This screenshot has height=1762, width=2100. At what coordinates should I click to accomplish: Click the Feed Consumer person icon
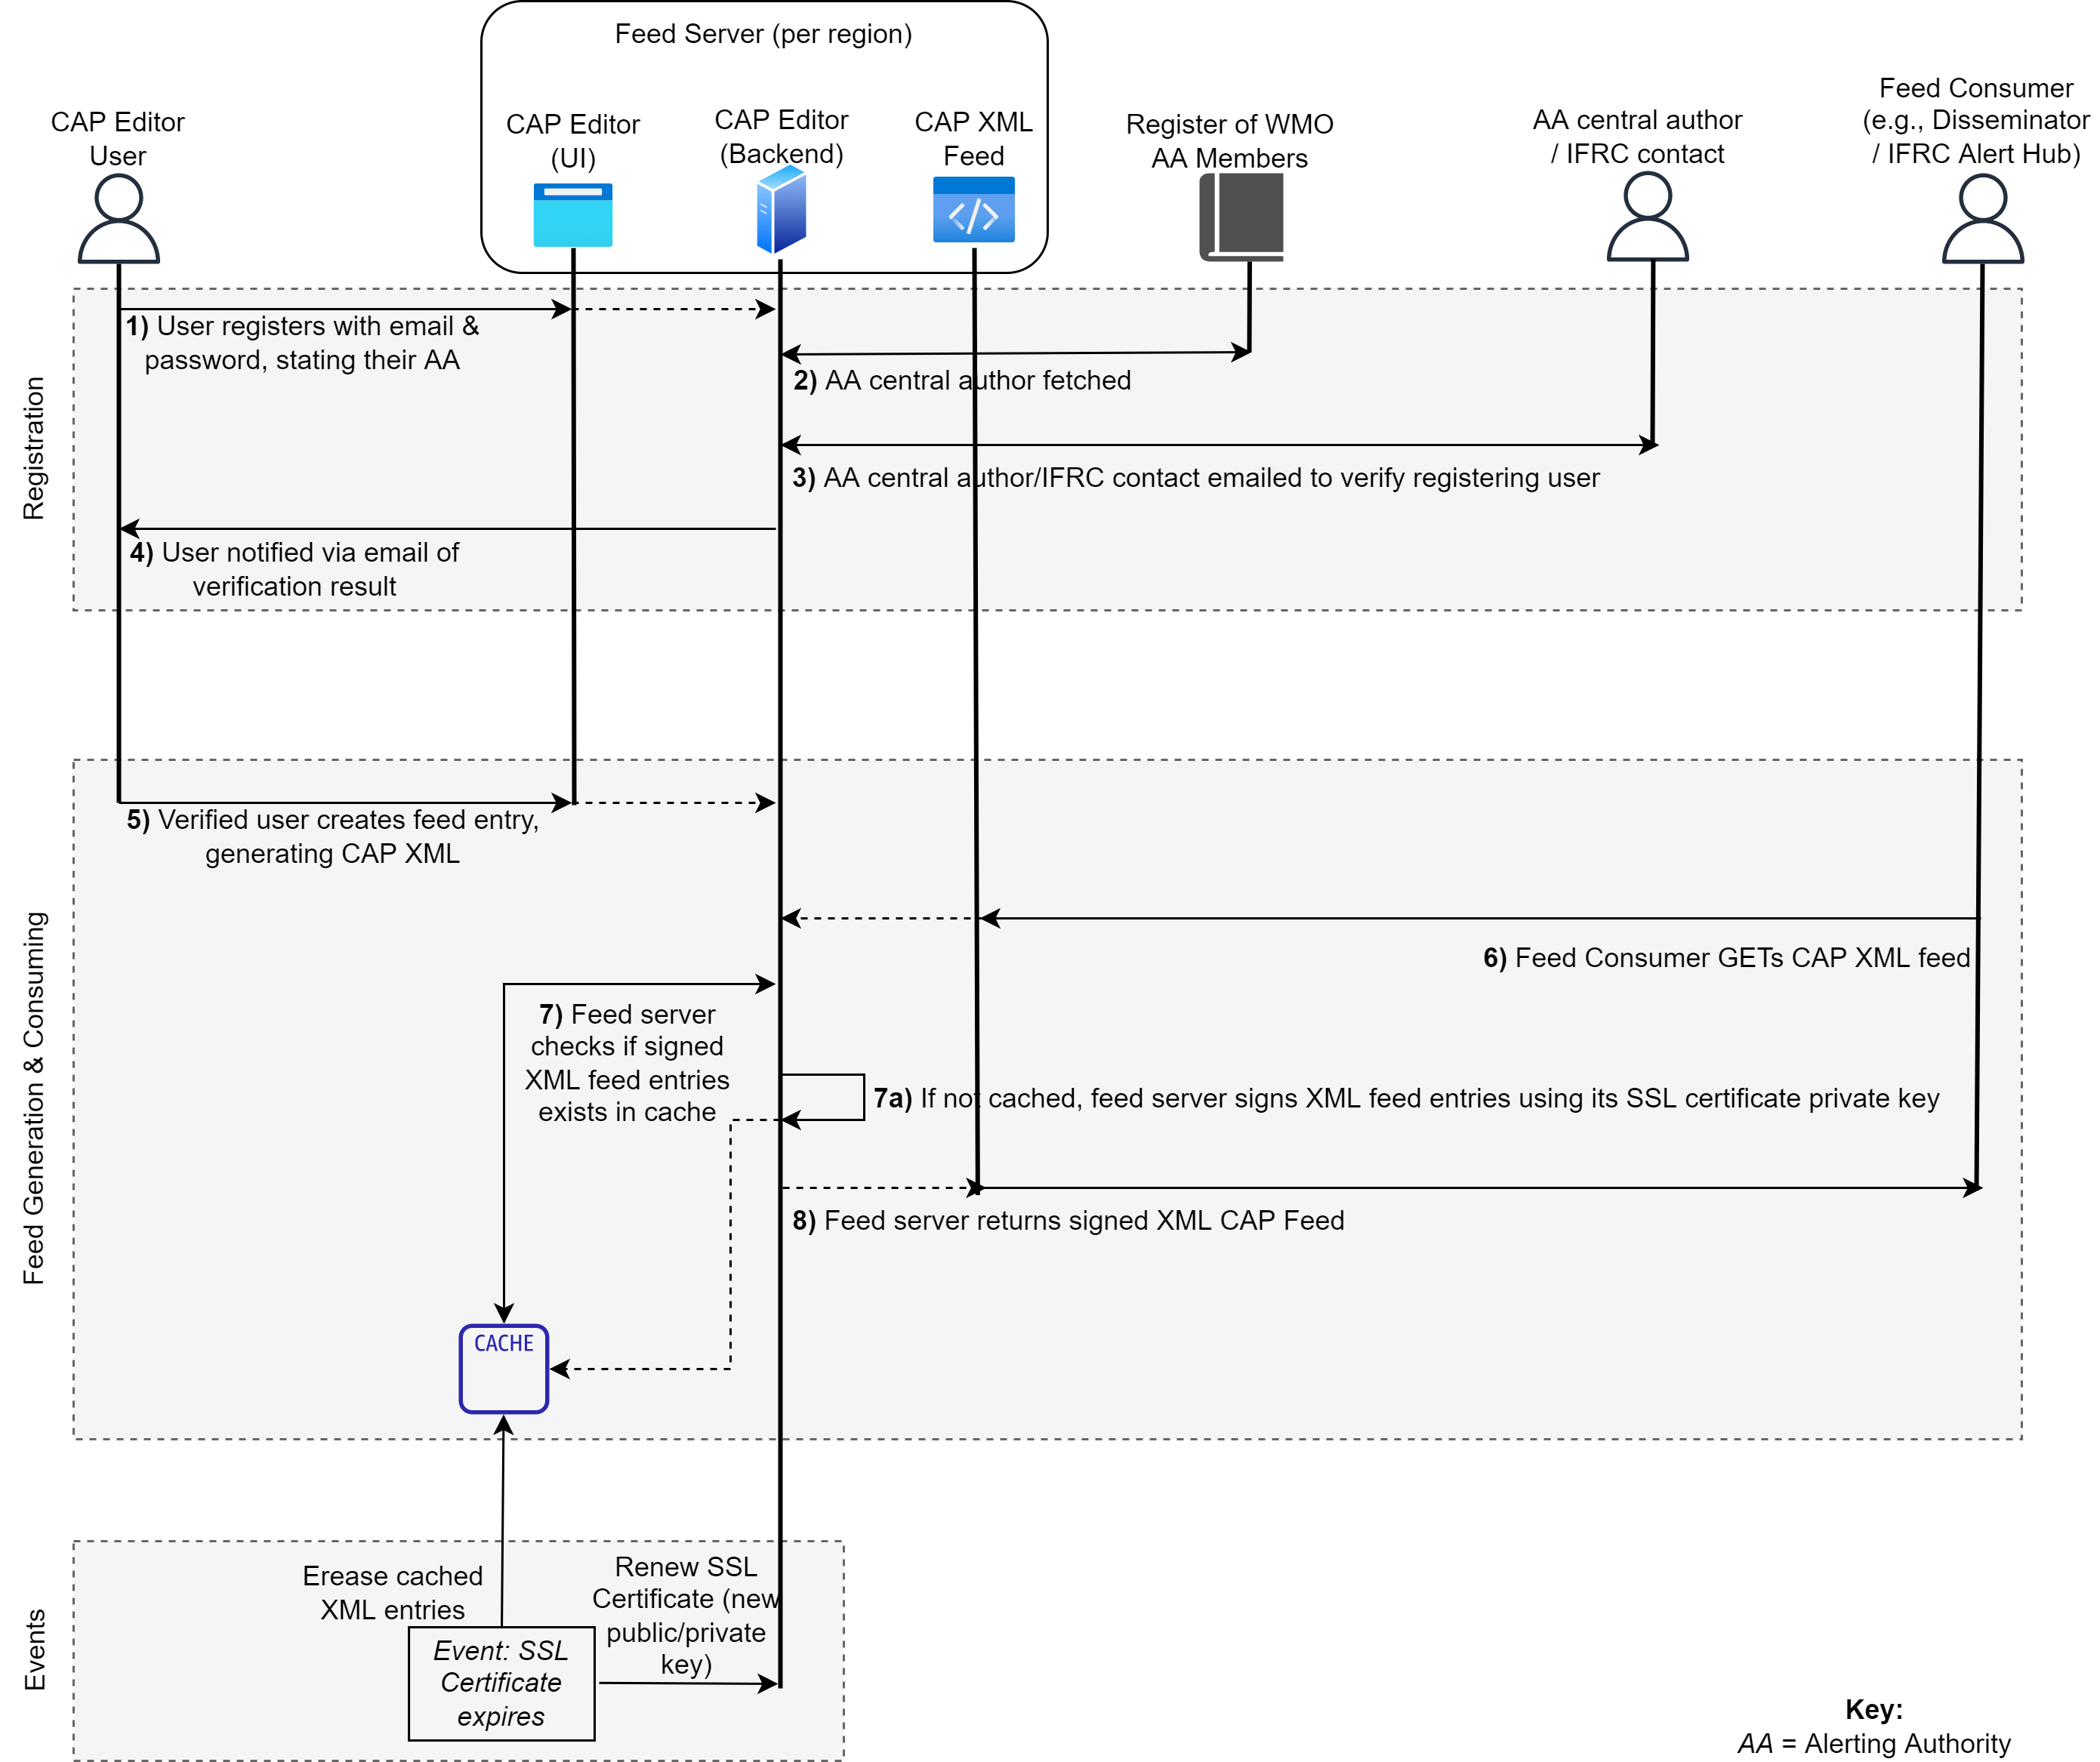tap(1982, 218)
